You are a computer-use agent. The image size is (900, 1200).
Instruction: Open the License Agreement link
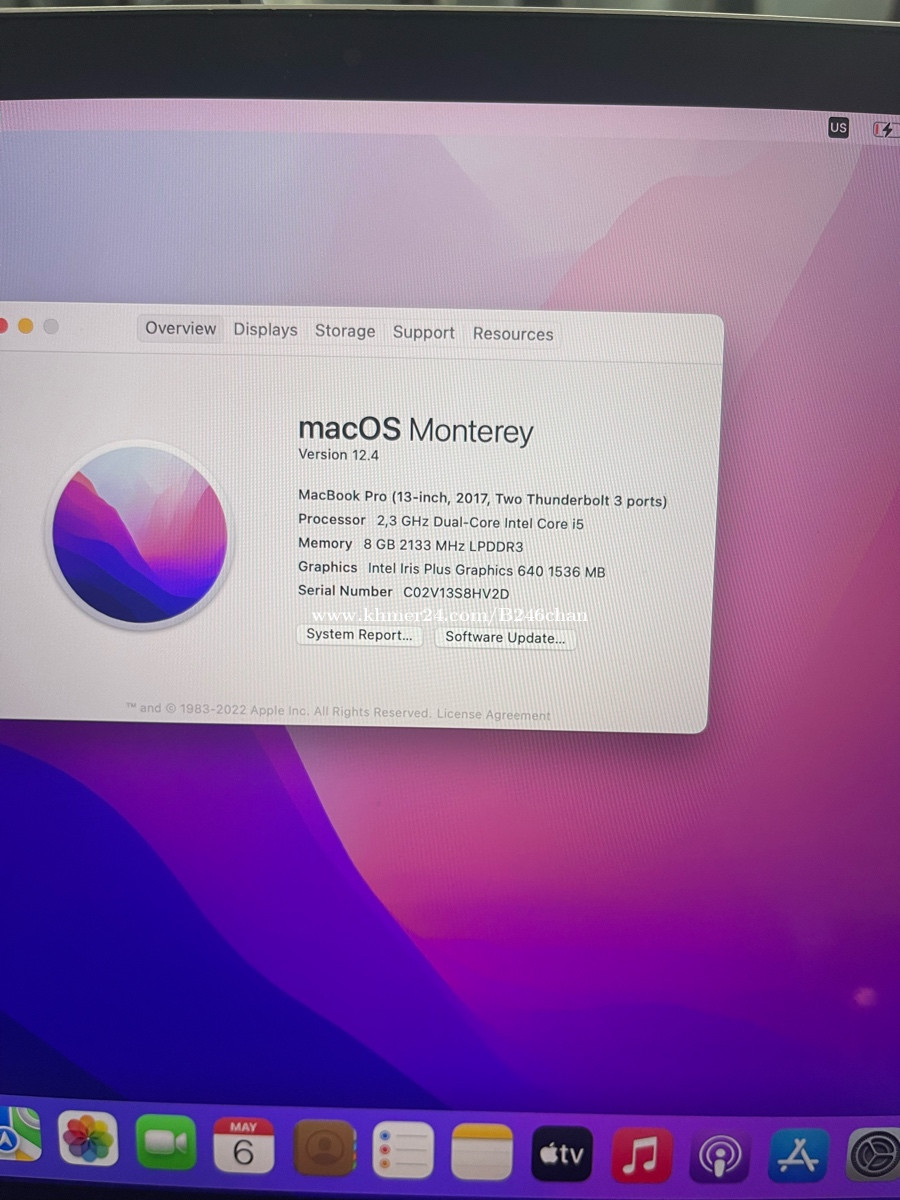click(x=493, y=715)
